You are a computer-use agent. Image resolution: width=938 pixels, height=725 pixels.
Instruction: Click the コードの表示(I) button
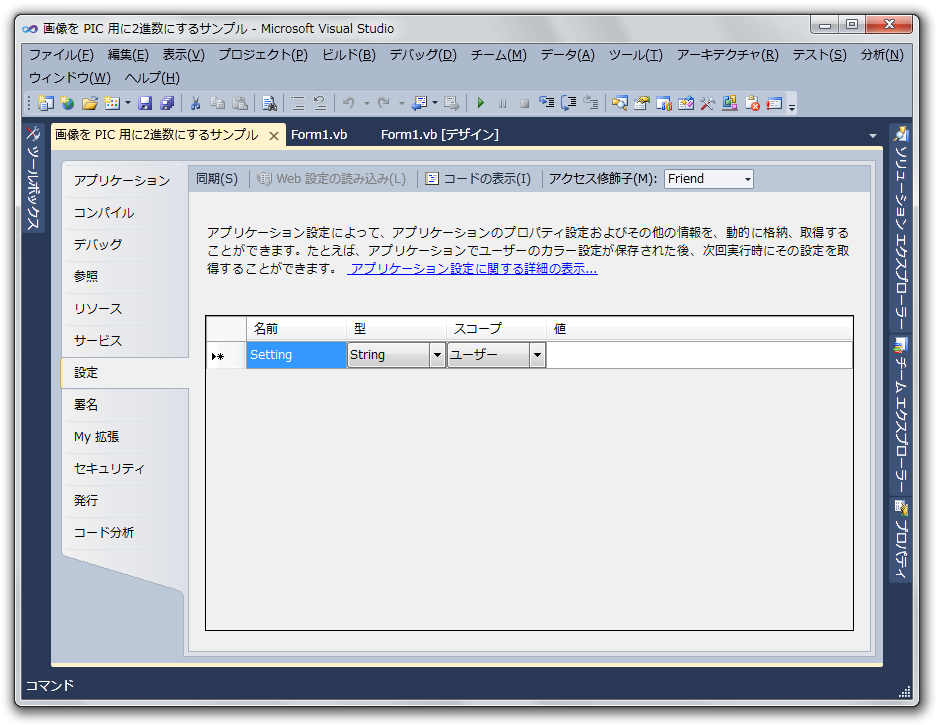coord(479,179)
